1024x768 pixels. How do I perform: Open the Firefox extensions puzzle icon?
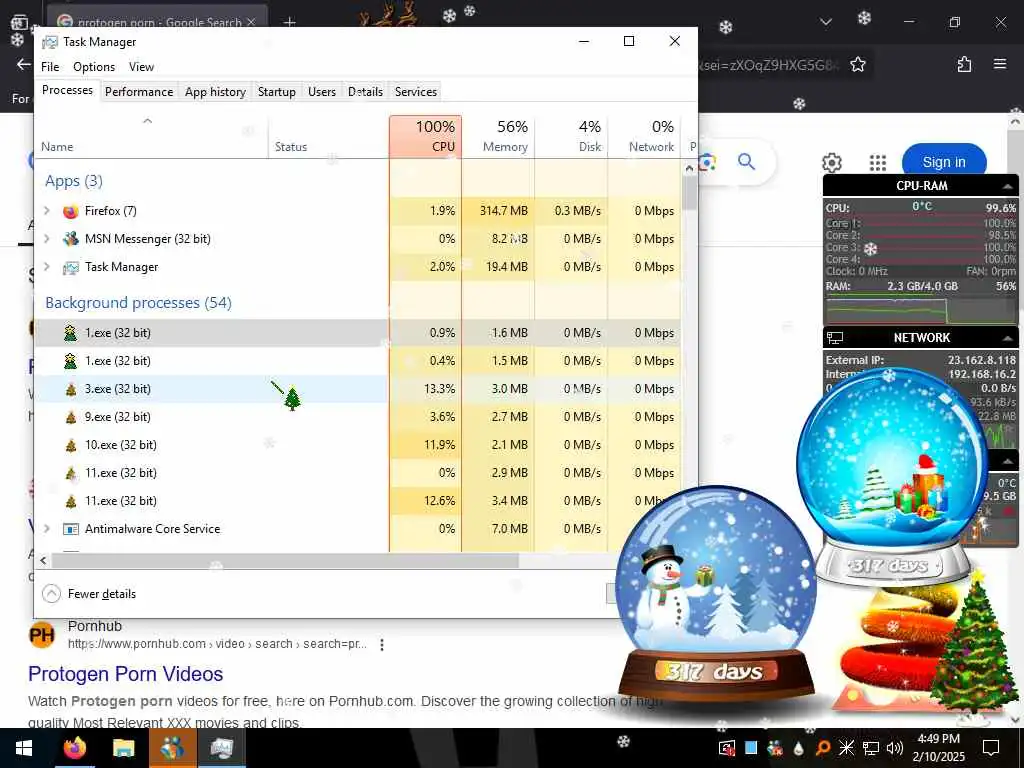964,64
